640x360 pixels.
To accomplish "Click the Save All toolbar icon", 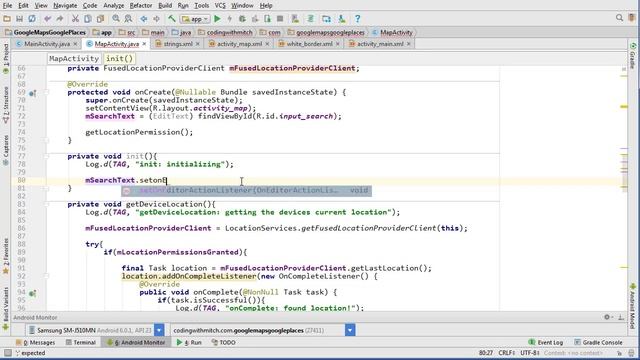I will pos(19,19).
